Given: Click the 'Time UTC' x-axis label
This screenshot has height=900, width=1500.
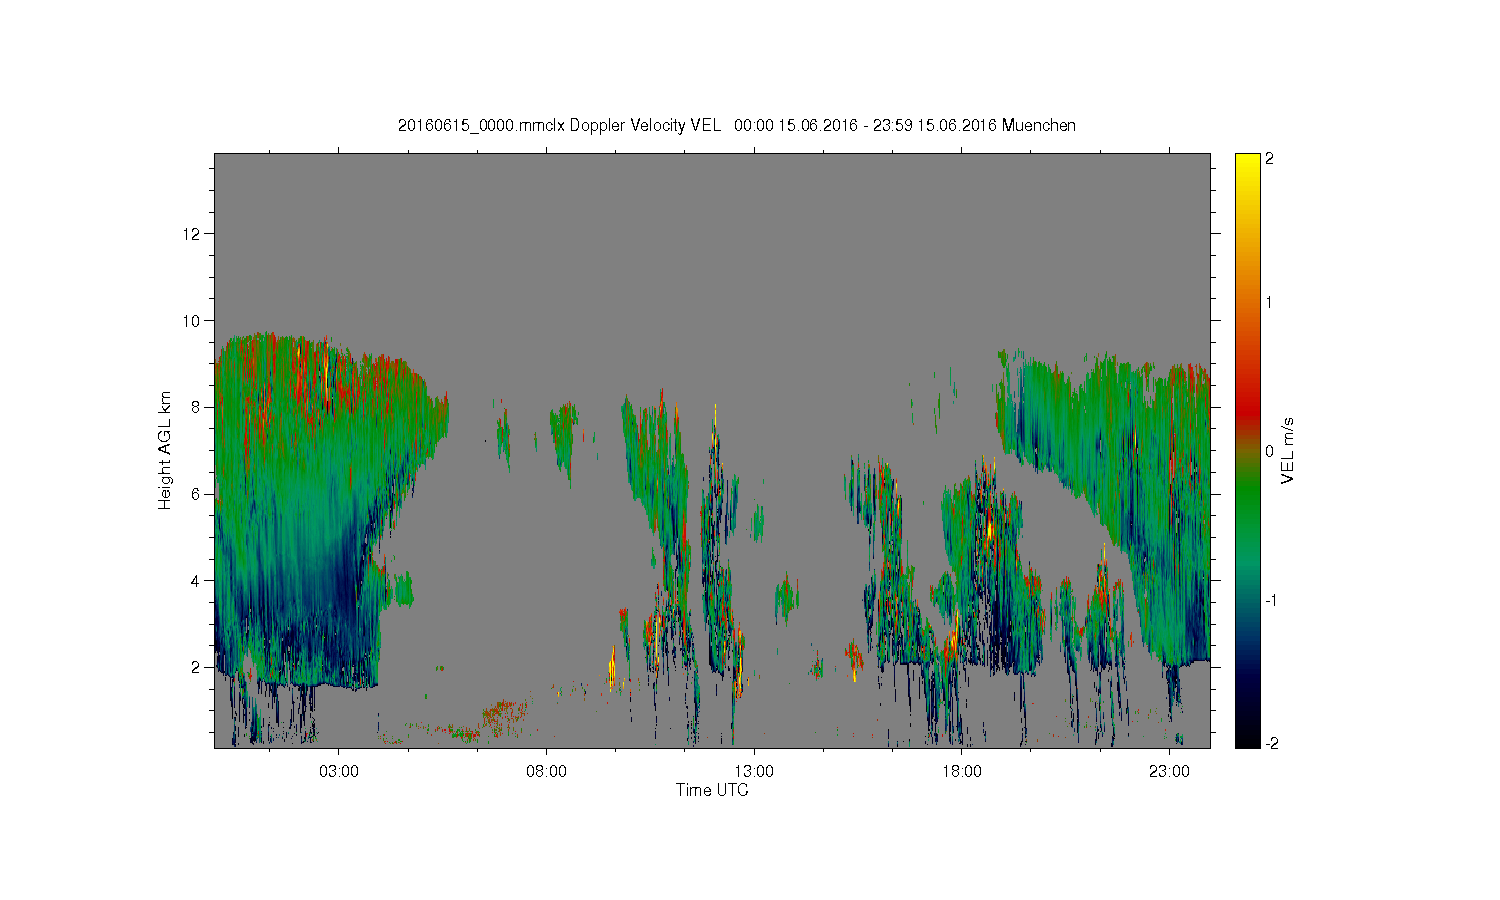Looking at the screenshot, I should [x=712, y=790].
